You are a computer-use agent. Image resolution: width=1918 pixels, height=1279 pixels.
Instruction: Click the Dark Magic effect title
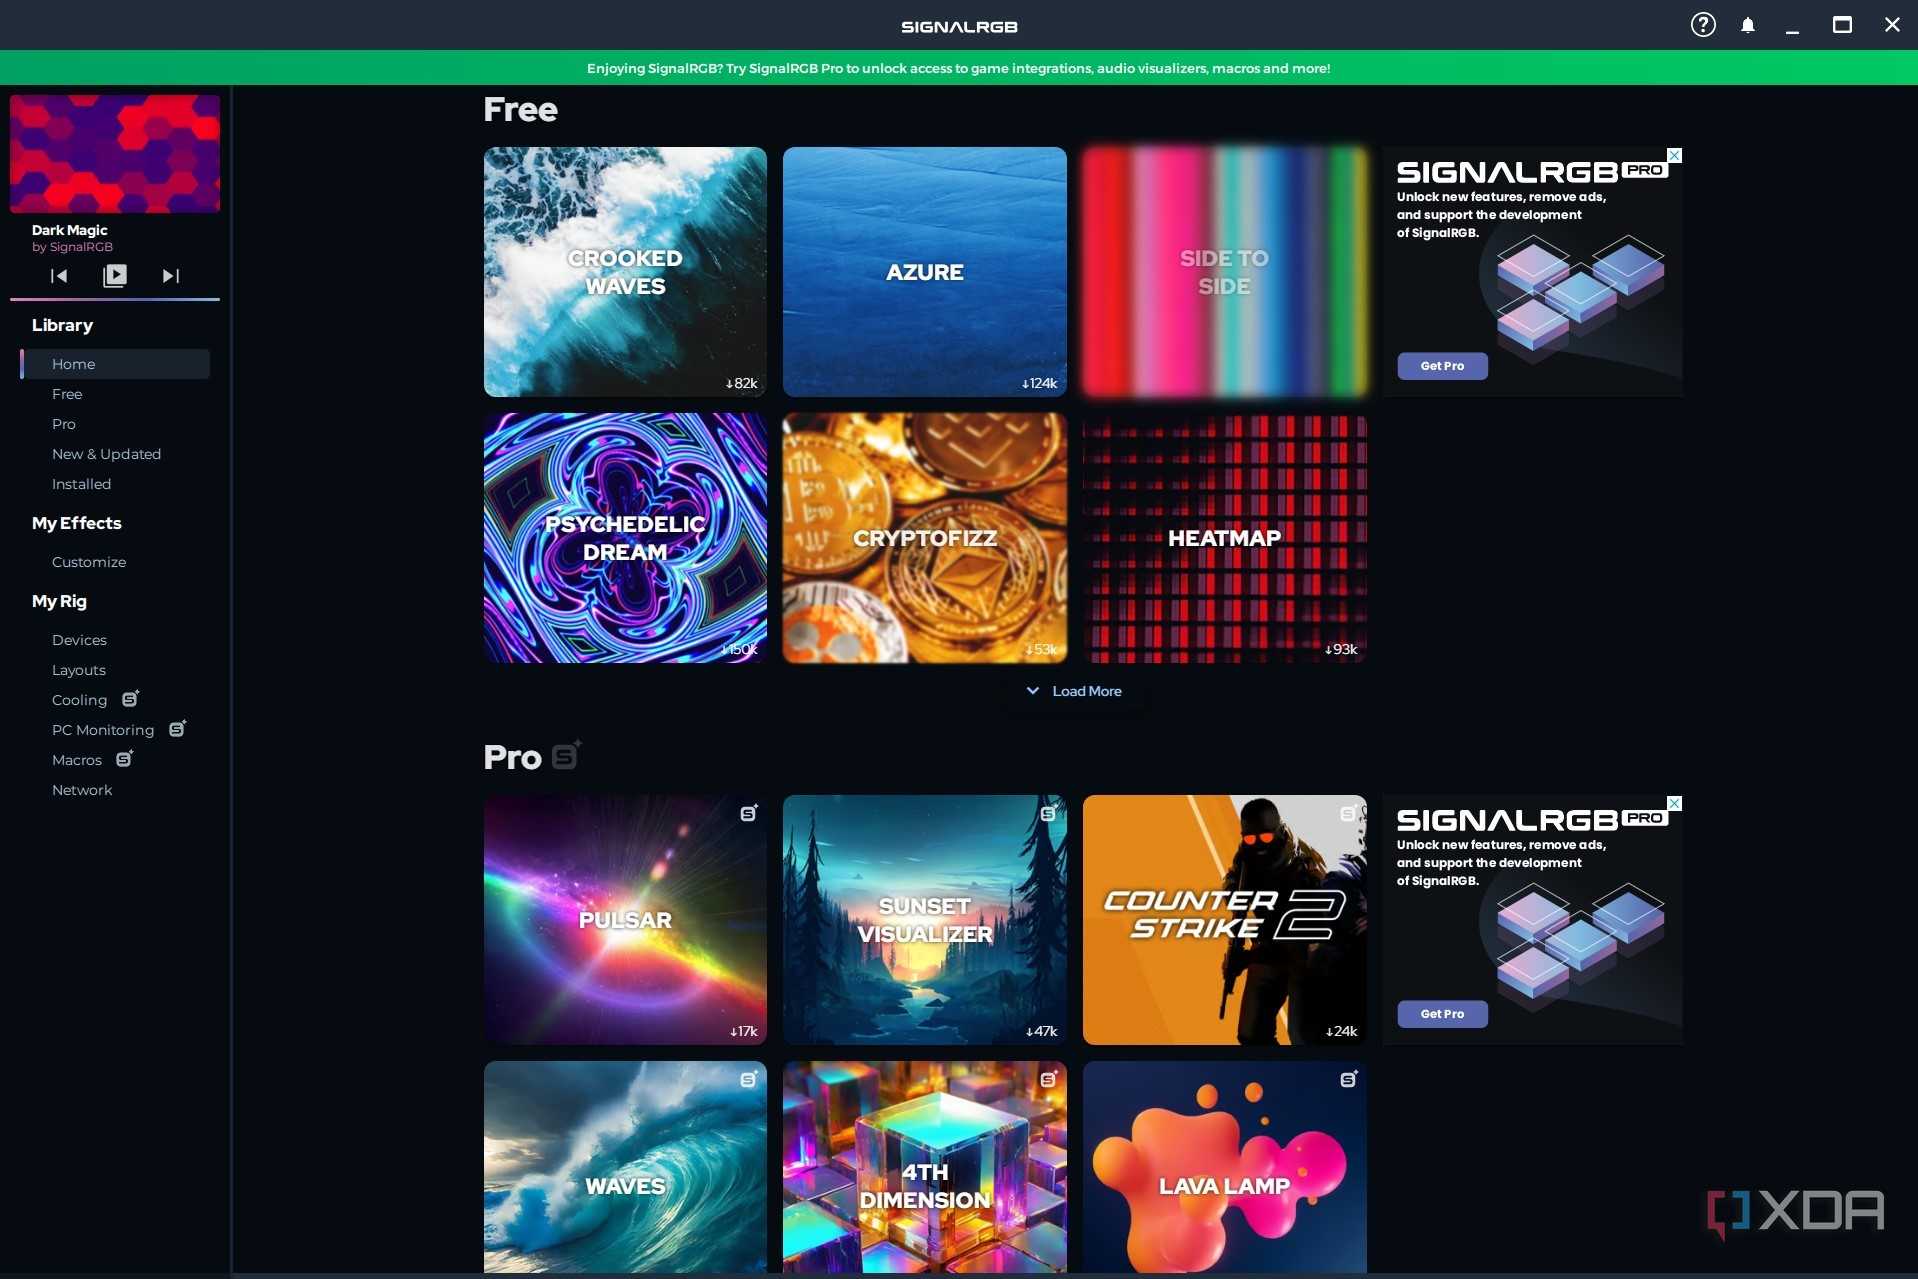pos(69,230)
